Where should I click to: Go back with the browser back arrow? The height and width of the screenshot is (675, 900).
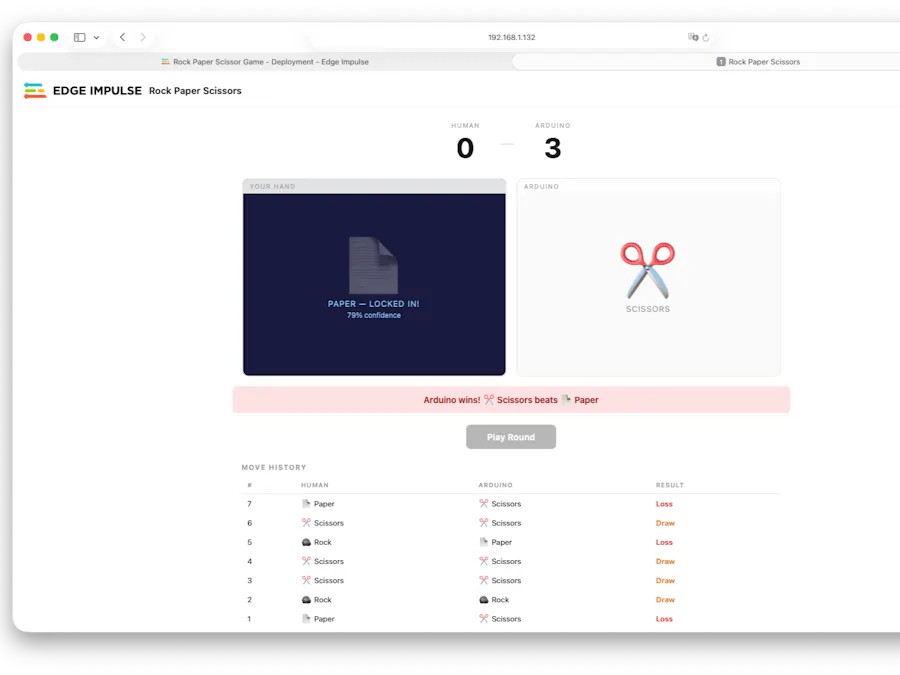pos(122,37)
